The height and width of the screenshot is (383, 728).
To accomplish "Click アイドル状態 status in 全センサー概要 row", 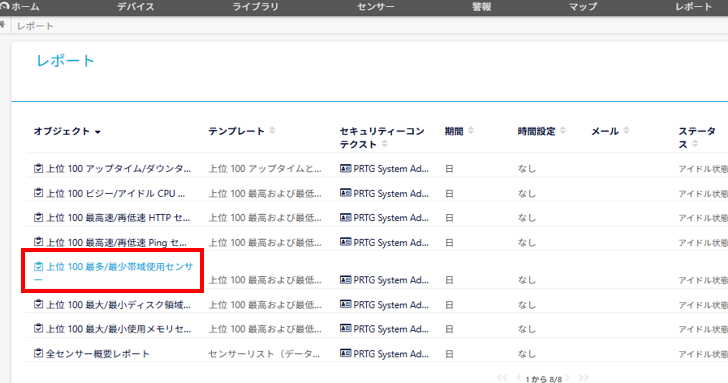I will coord(703,354).
